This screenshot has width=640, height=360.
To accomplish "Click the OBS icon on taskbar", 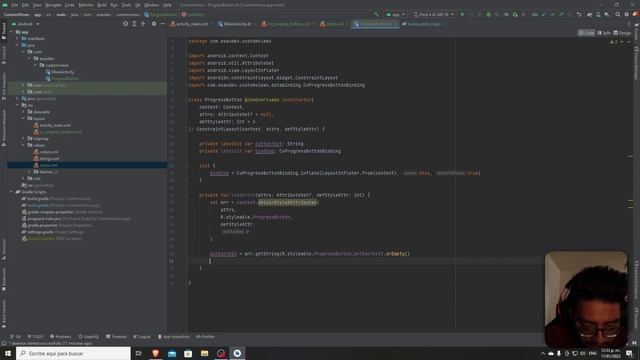I will click(221, 353).
